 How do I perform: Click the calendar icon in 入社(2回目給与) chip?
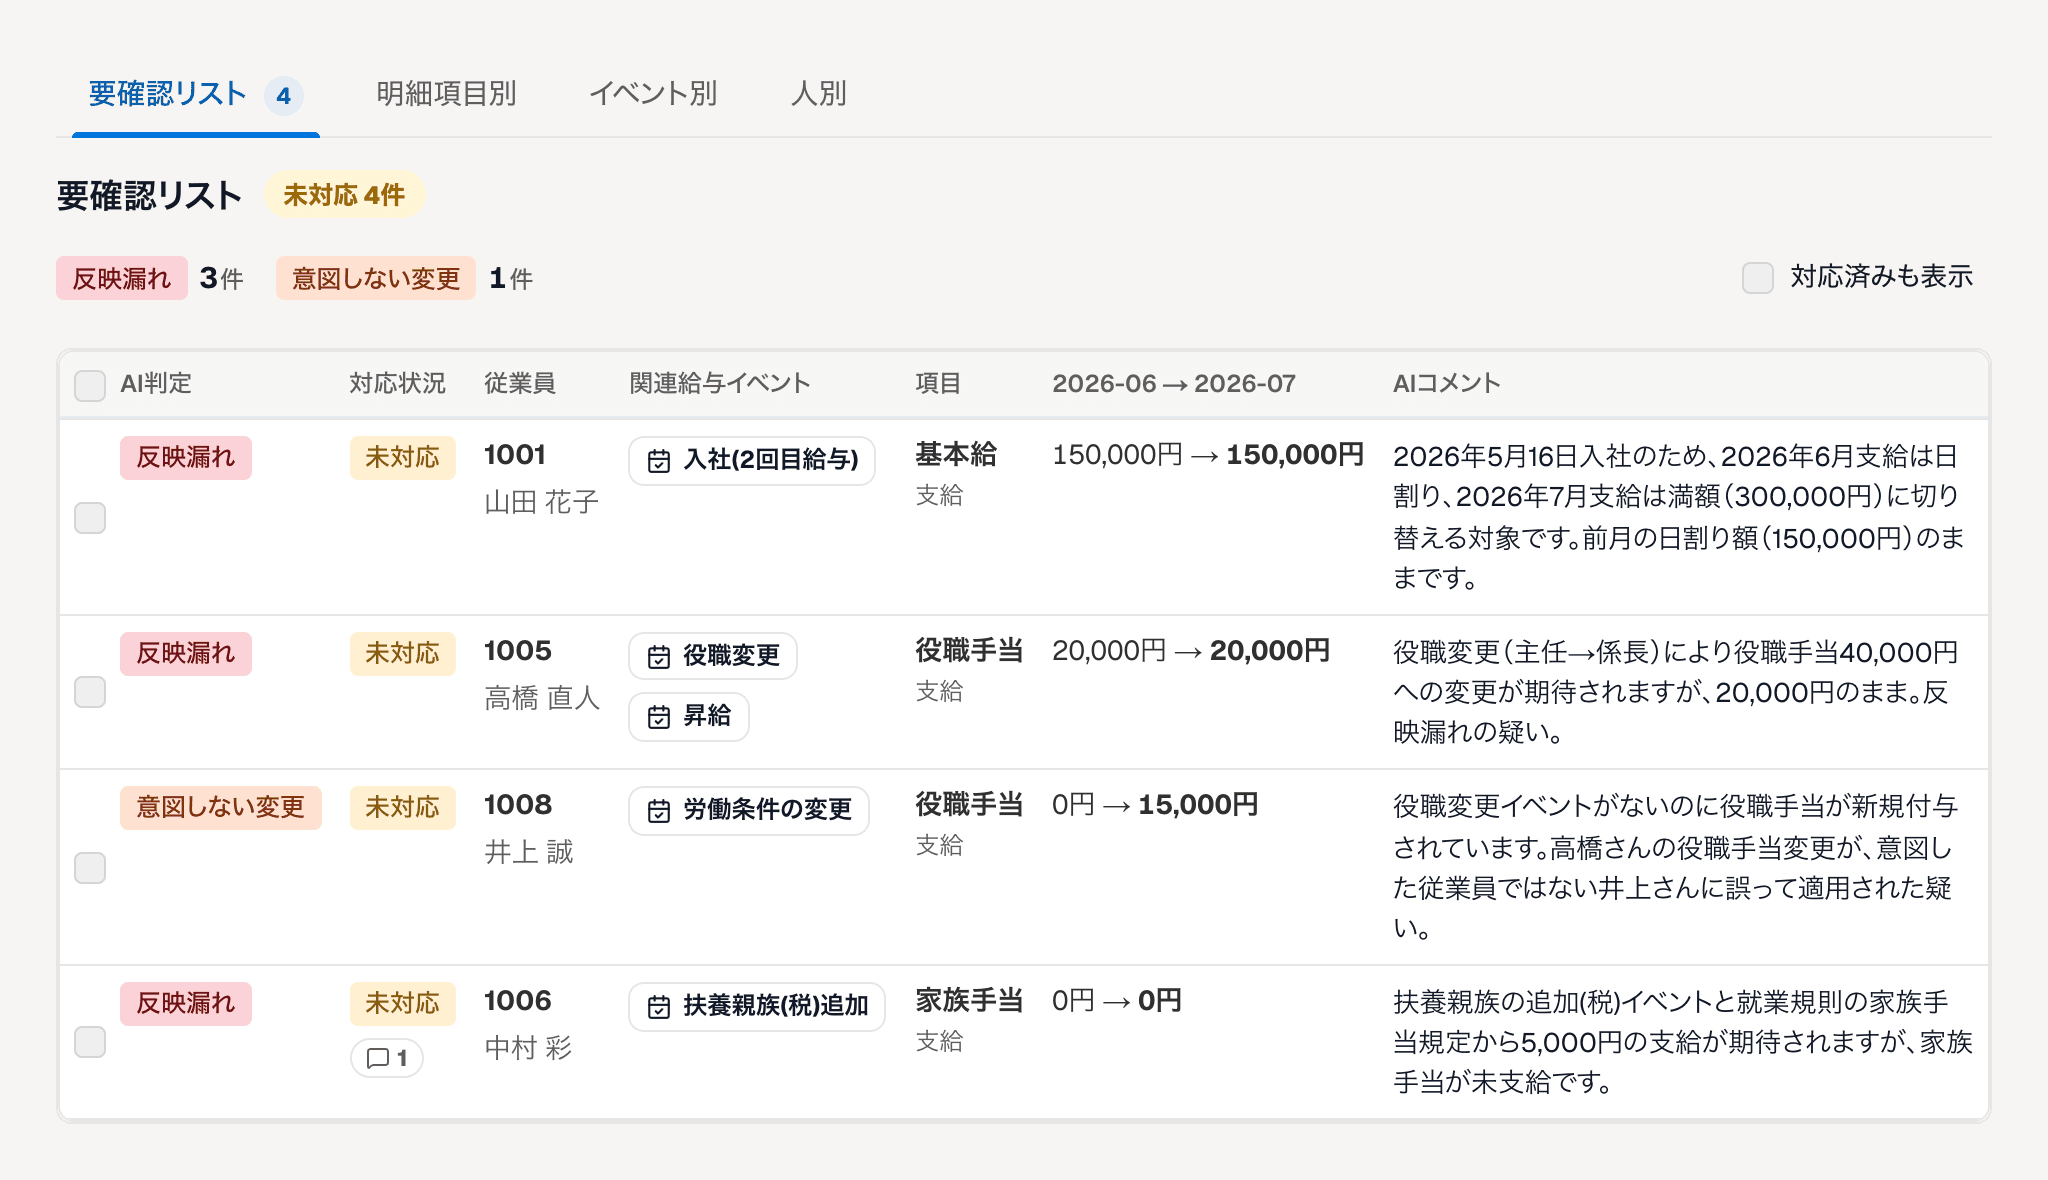pos(658,461)
